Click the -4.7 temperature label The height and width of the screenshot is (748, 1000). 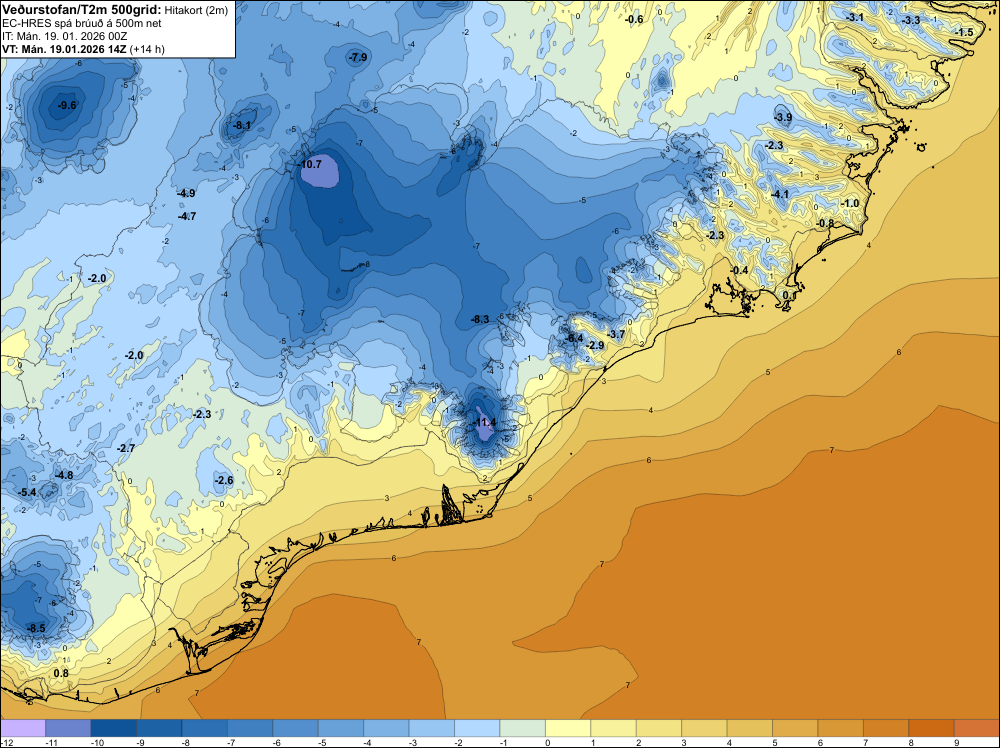pos(186,216)
